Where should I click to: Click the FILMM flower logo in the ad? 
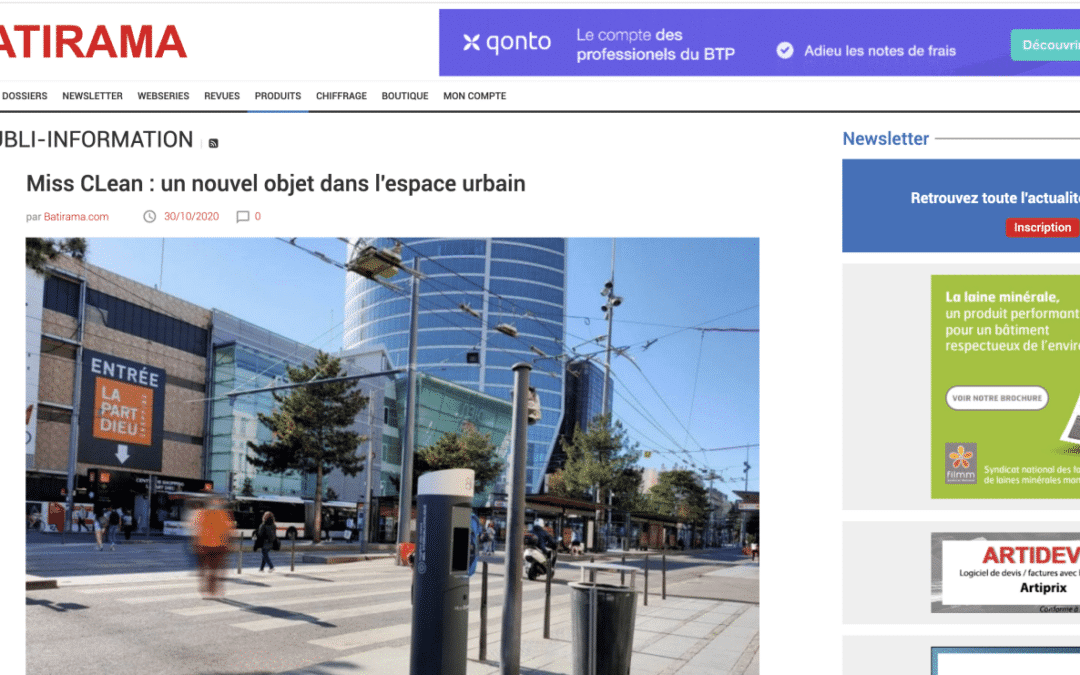tap(961, 460)
